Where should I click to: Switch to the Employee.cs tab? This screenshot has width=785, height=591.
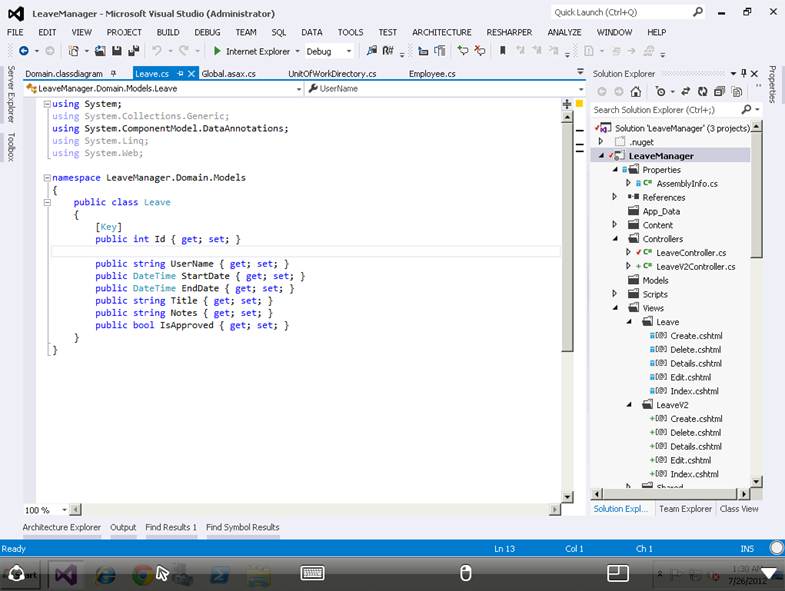coord(432,74)
